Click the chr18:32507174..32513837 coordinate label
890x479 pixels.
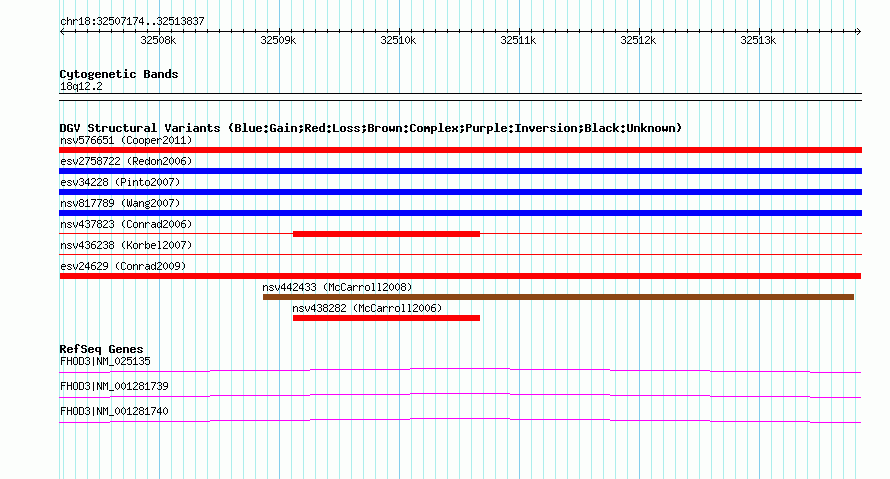tap(132, 22)
